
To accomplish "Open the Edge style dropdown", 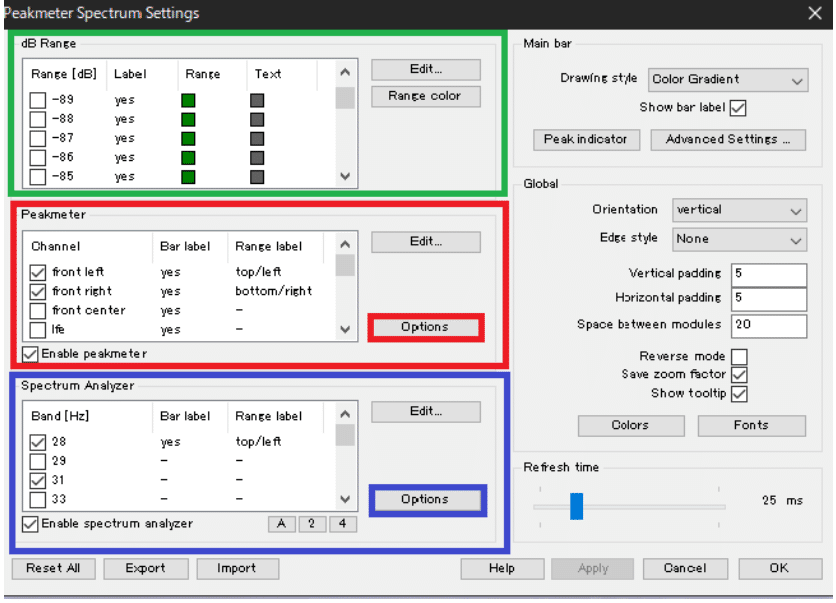I will coord(739,239).
